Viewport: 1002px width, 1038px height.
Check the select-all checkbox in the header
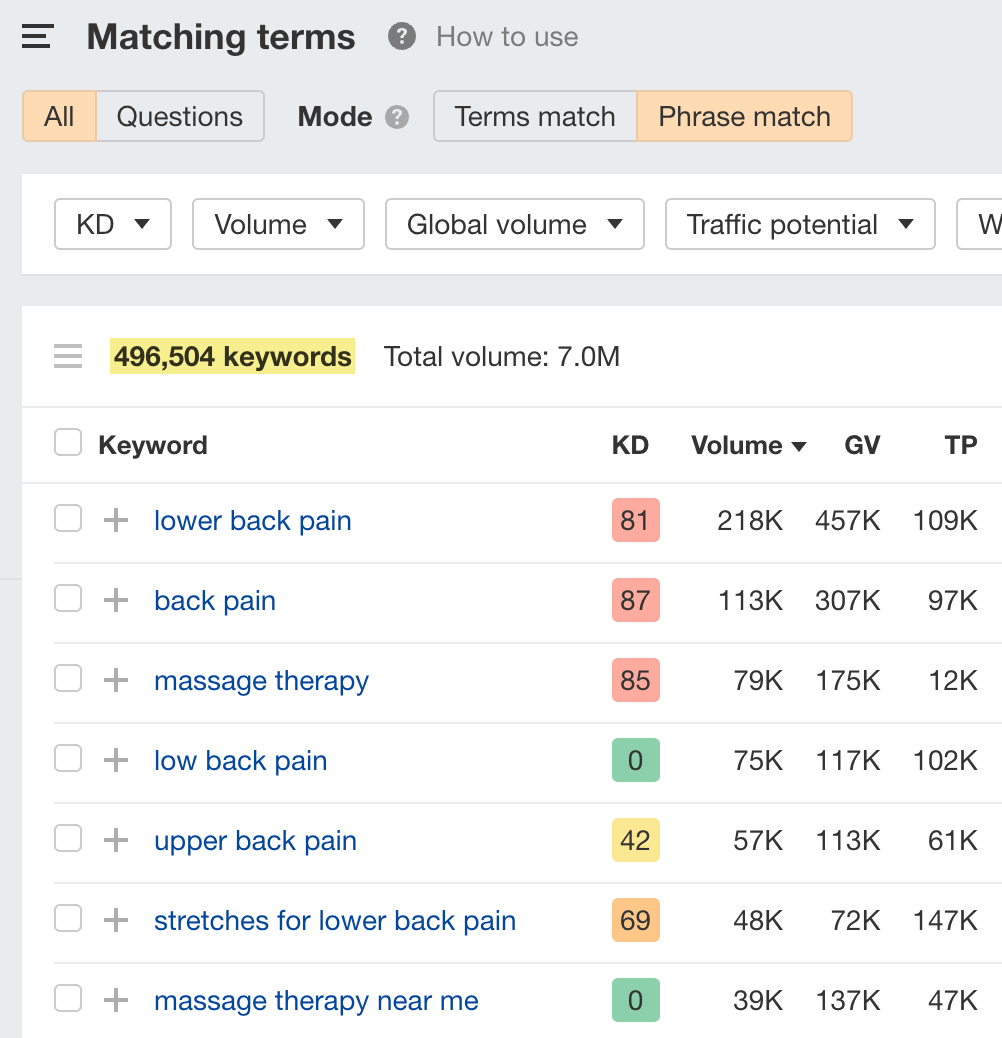tap(67, 441)
